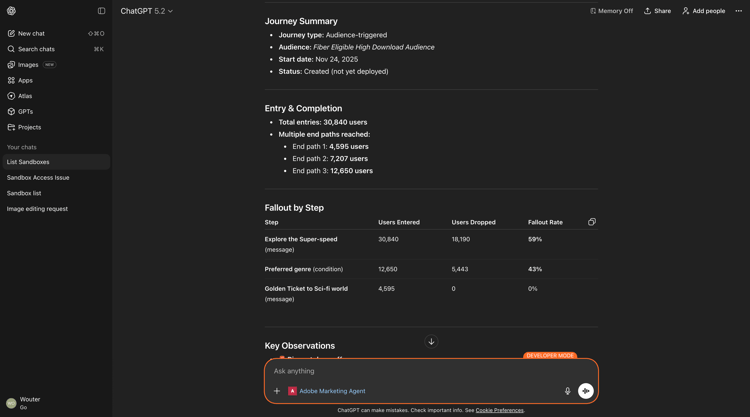The image size is (750, 417).
Task: Start a new chat
Action: click(x=30, y=33)
